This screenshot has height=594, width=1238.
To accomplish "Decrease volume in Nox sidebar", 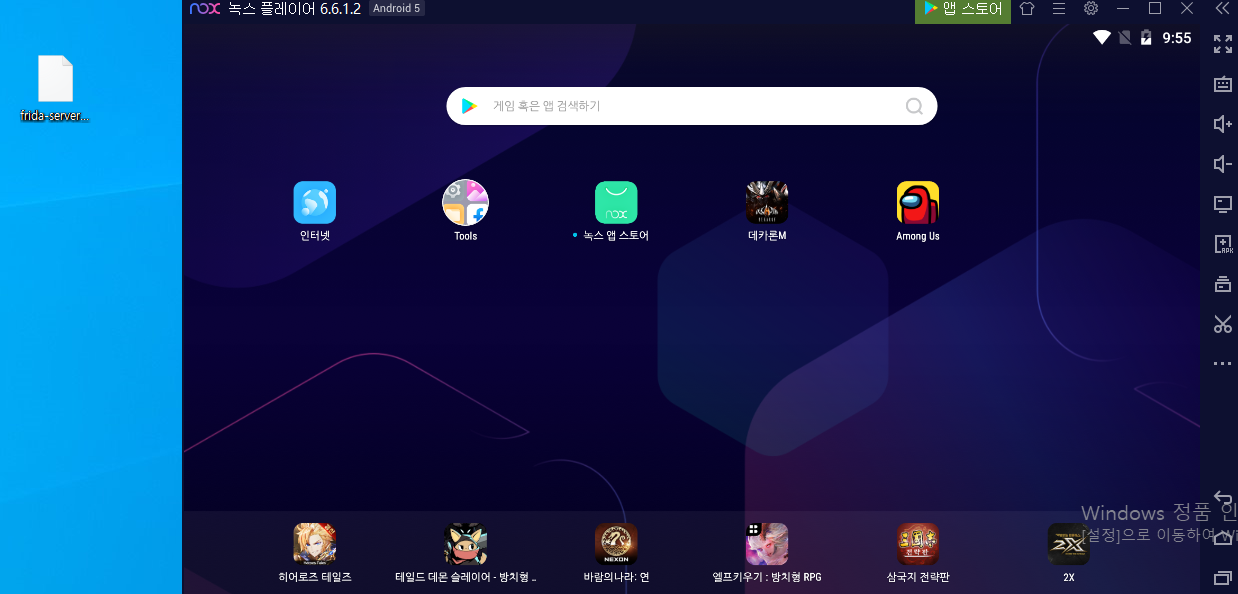I will tap(1222, 164).
